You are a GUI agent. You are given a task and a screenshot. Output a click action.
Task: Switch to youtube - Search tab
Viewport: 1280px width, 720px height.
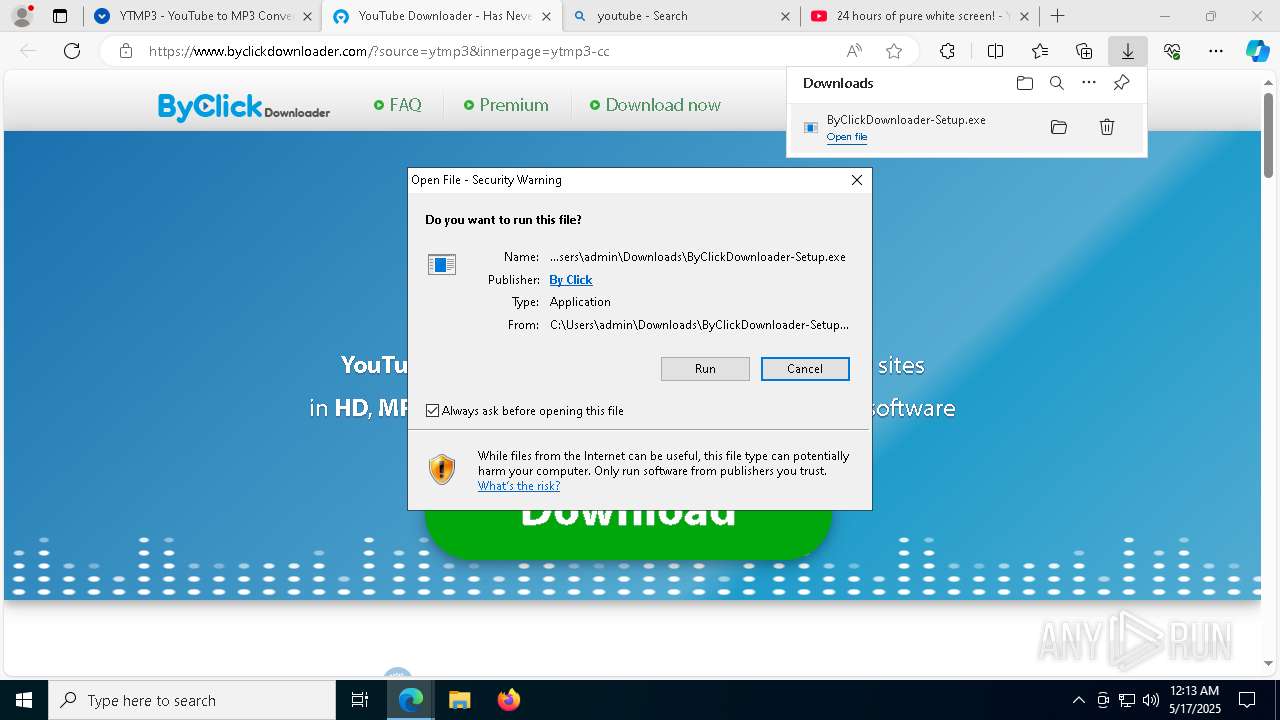pos(680,16)
